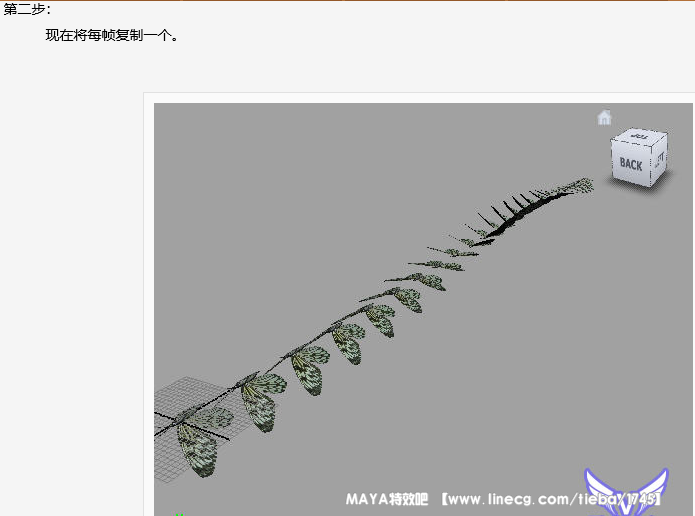Click the black silhouetted butterflies in the row
Screen dimensions: 695x516
510,208
